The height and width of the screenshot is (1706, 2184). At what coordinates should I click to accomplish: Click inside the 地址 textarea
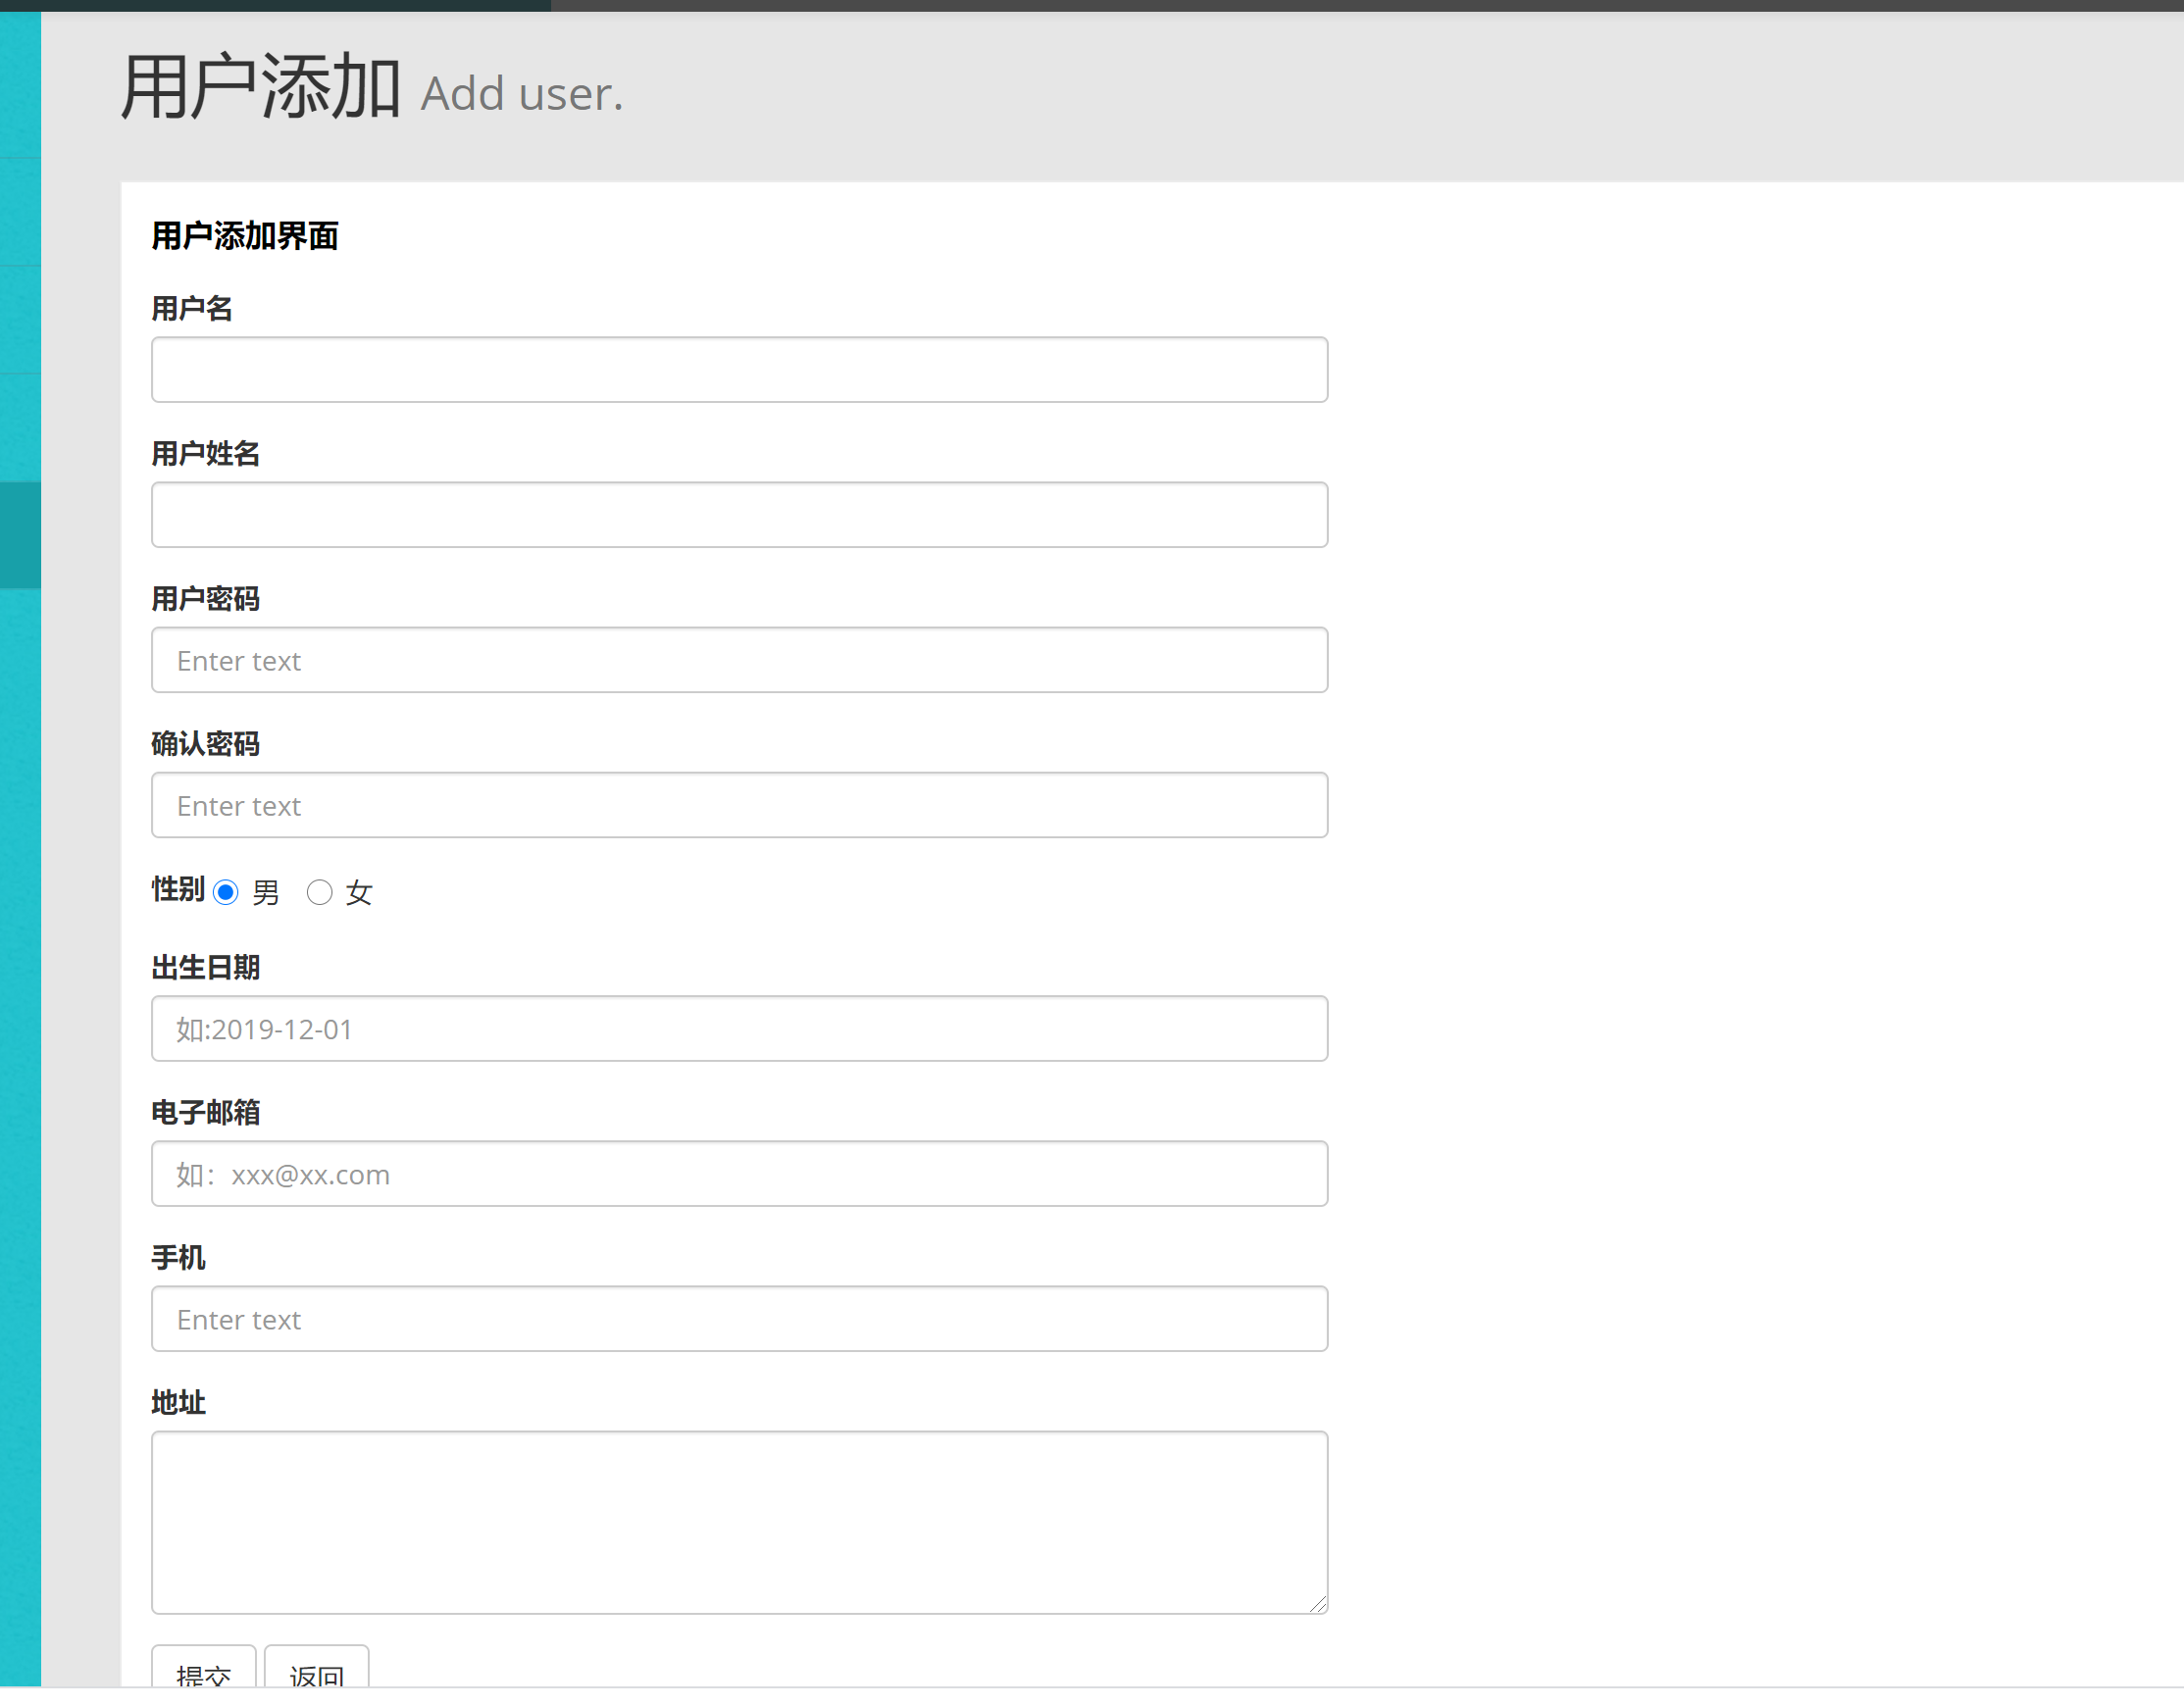(x=739, y=1522)
